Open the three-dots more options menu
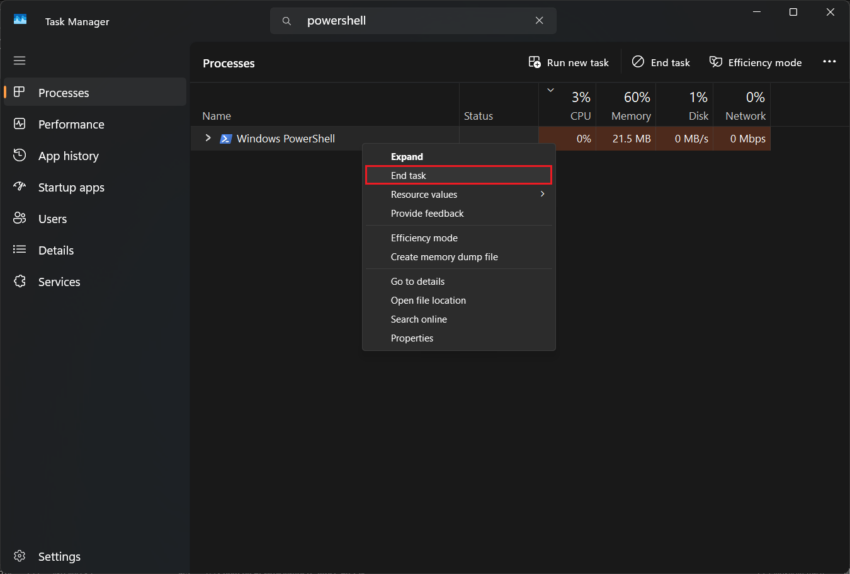 [829, 62]
